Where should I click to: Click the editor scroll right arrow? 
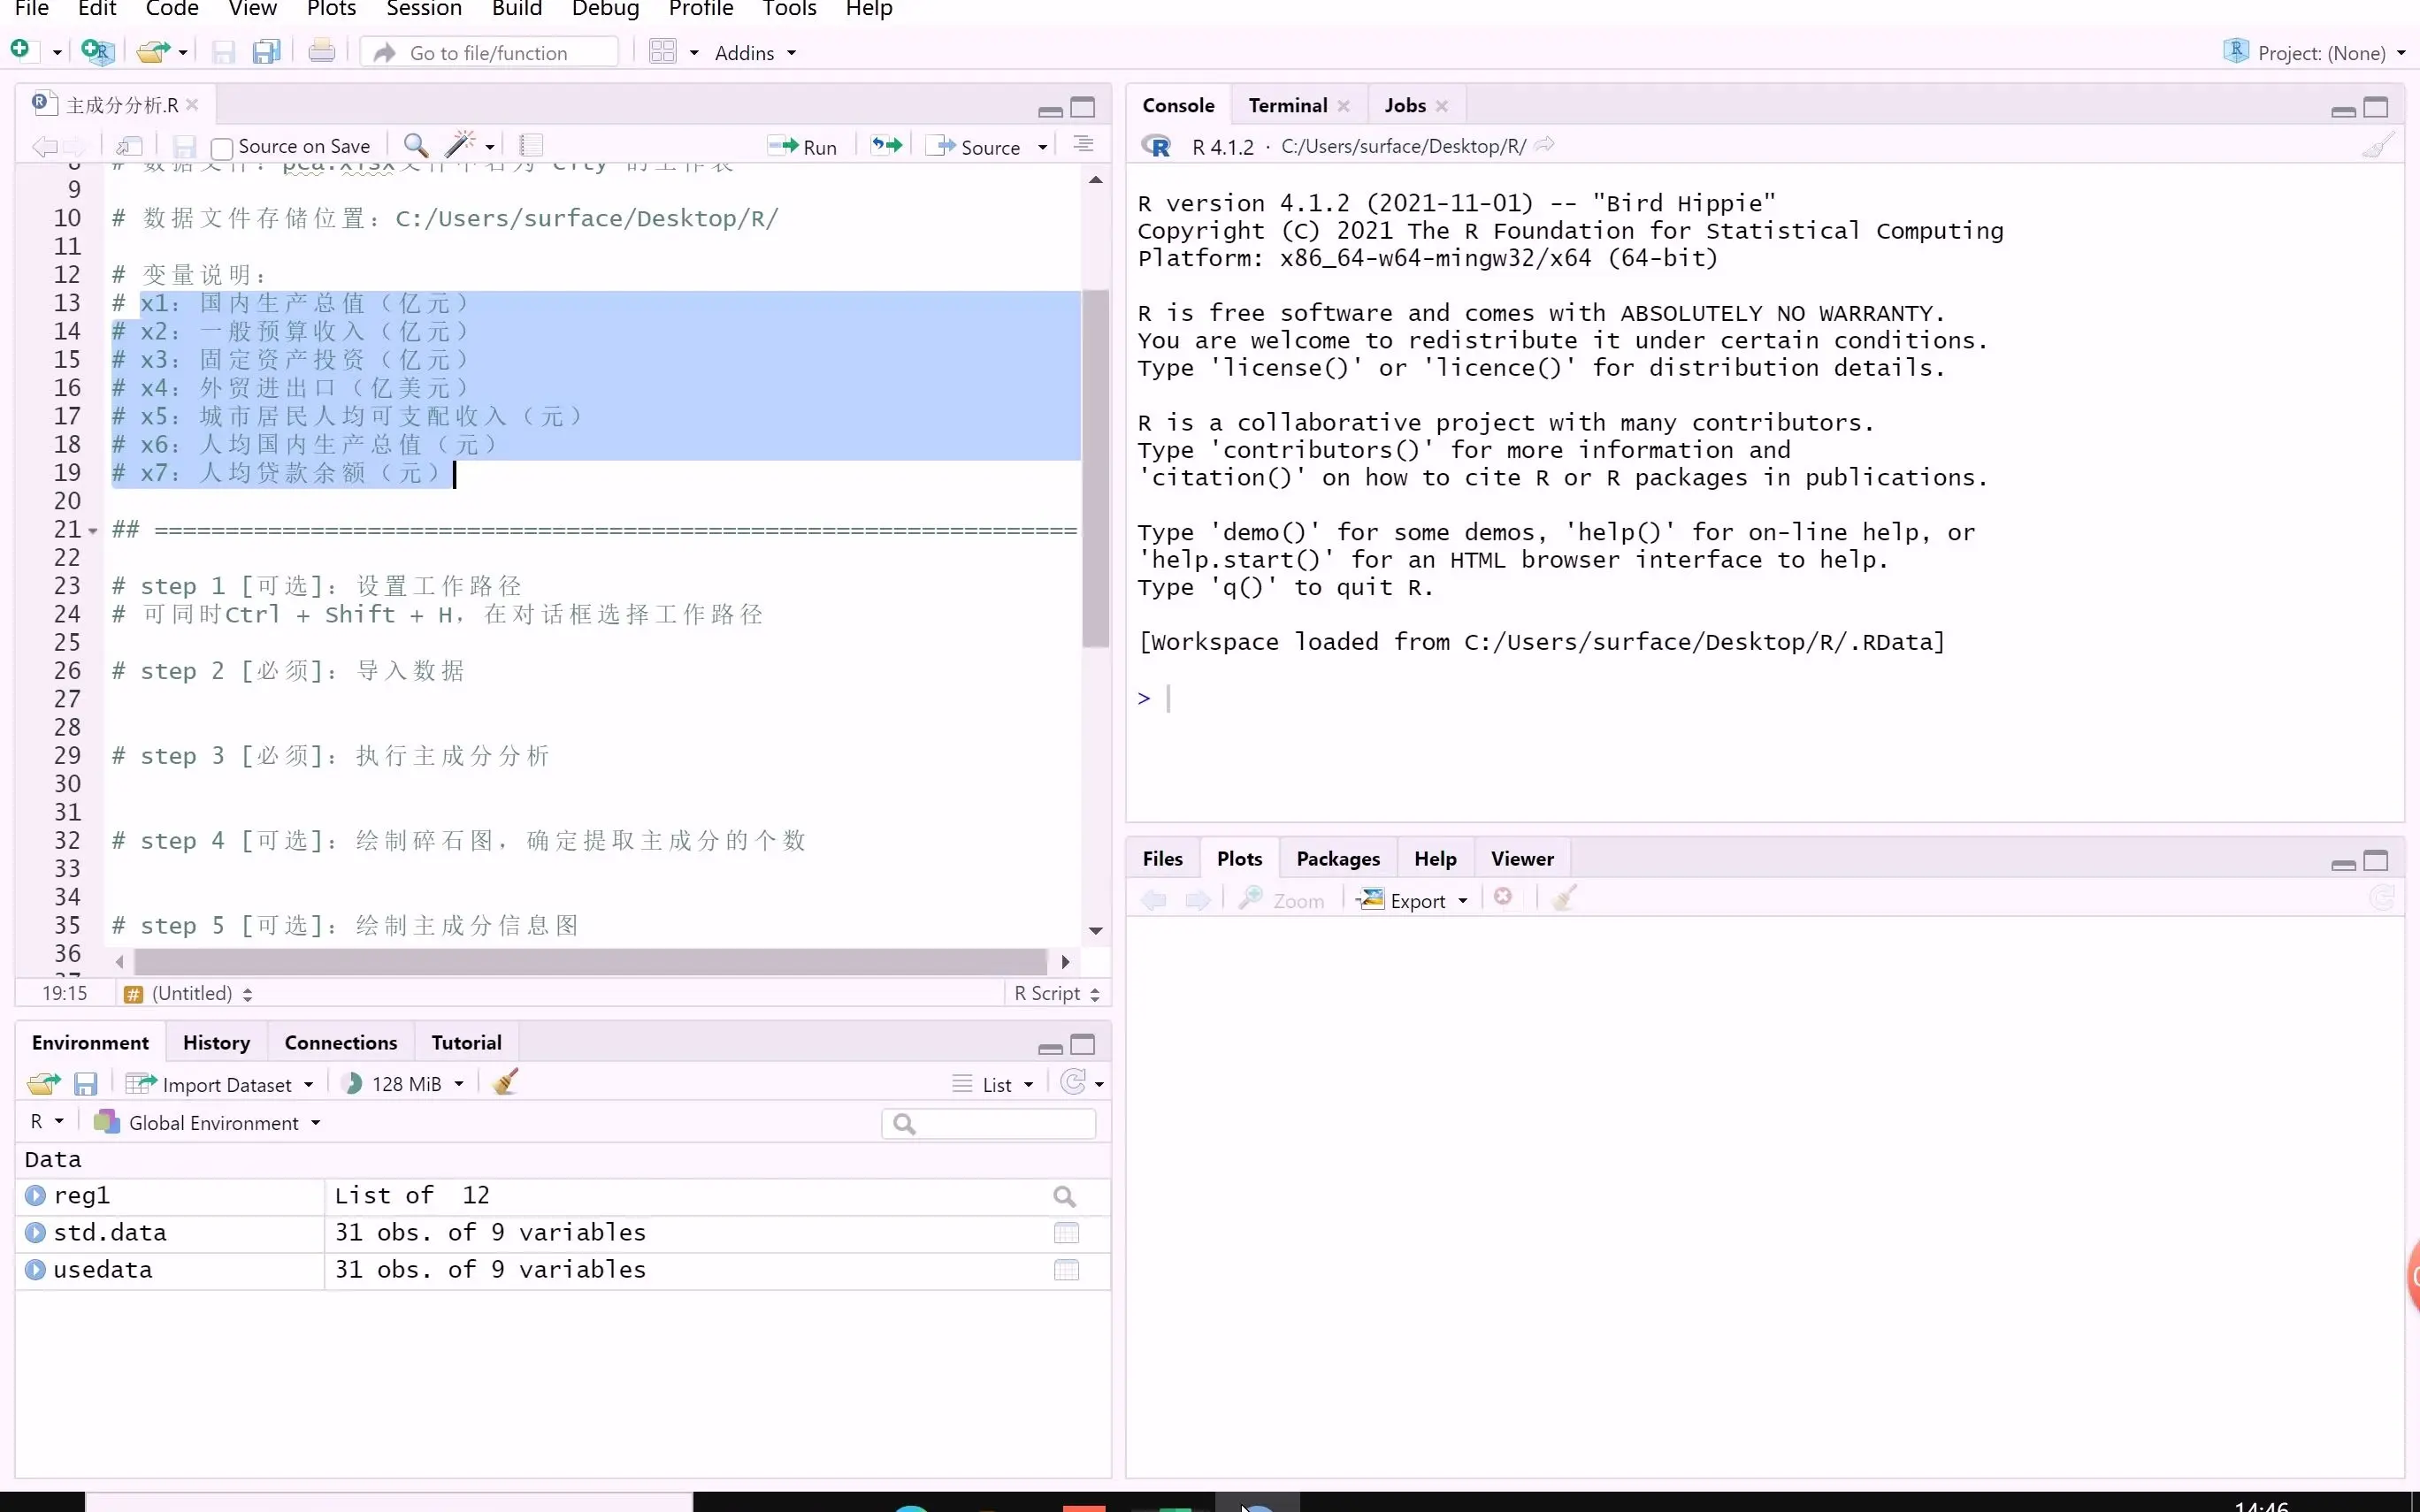click(1065, 961)
